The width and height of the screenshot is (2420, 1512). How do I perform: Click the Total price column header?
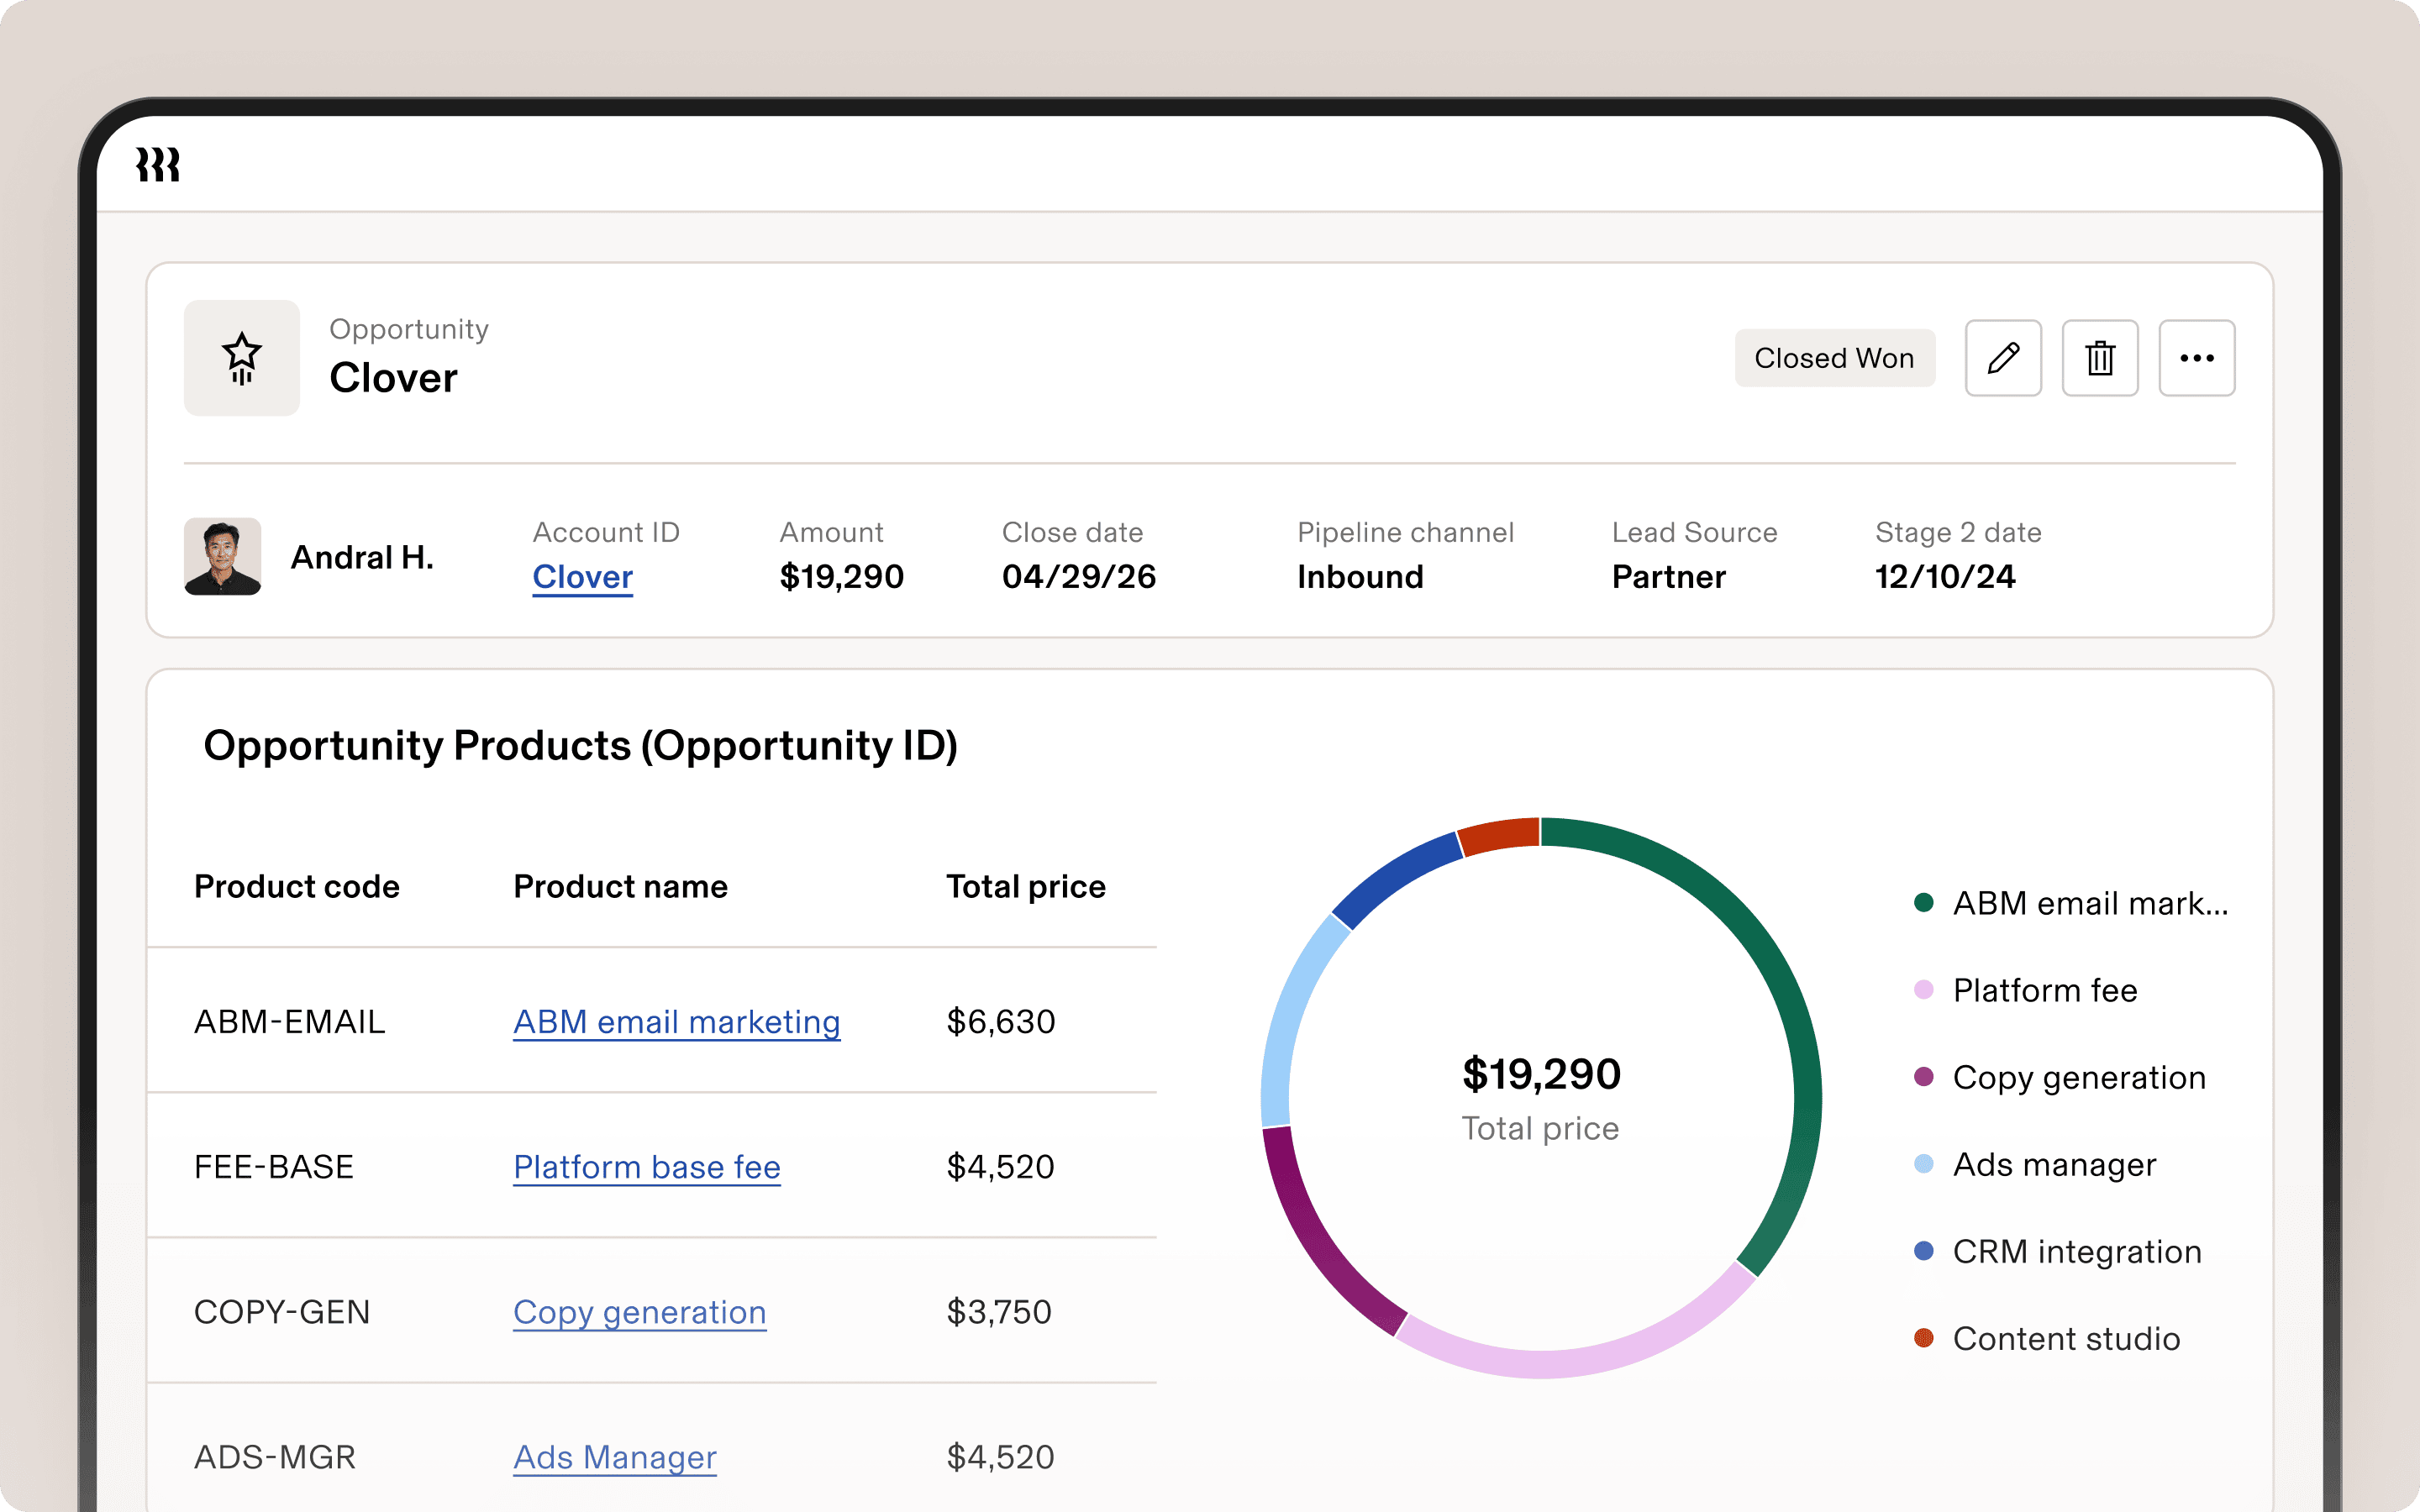point(1026,887)
